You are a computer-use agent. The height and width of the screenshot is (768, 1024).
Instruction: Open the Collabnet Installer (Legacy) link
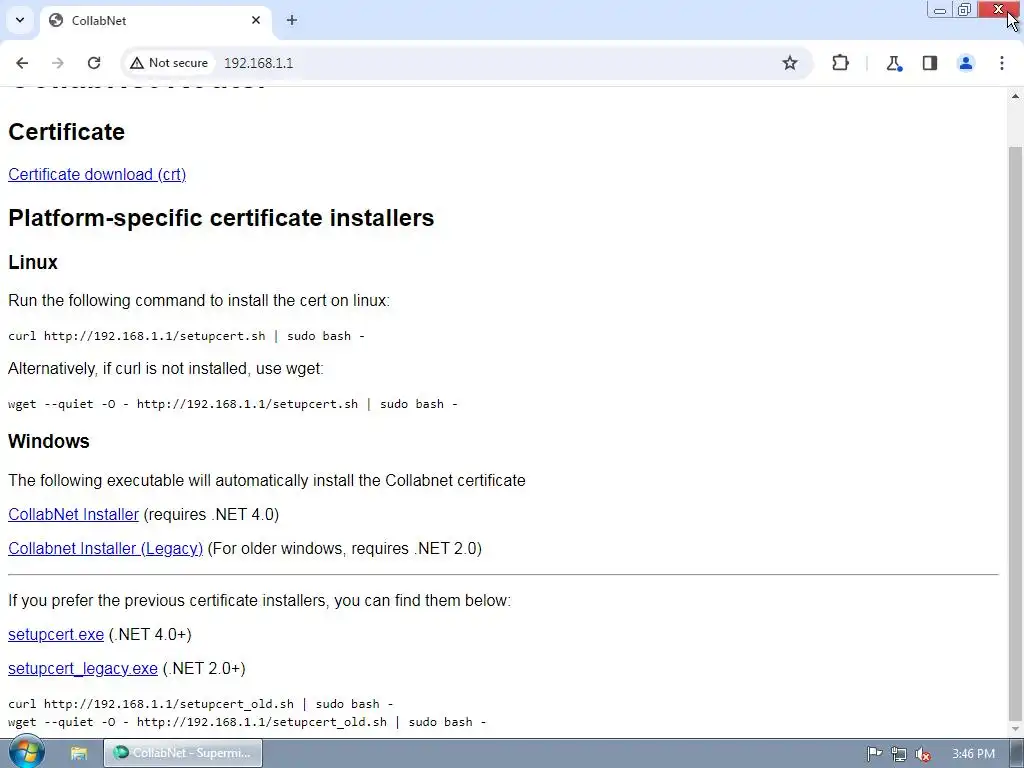tap(105, 549)
